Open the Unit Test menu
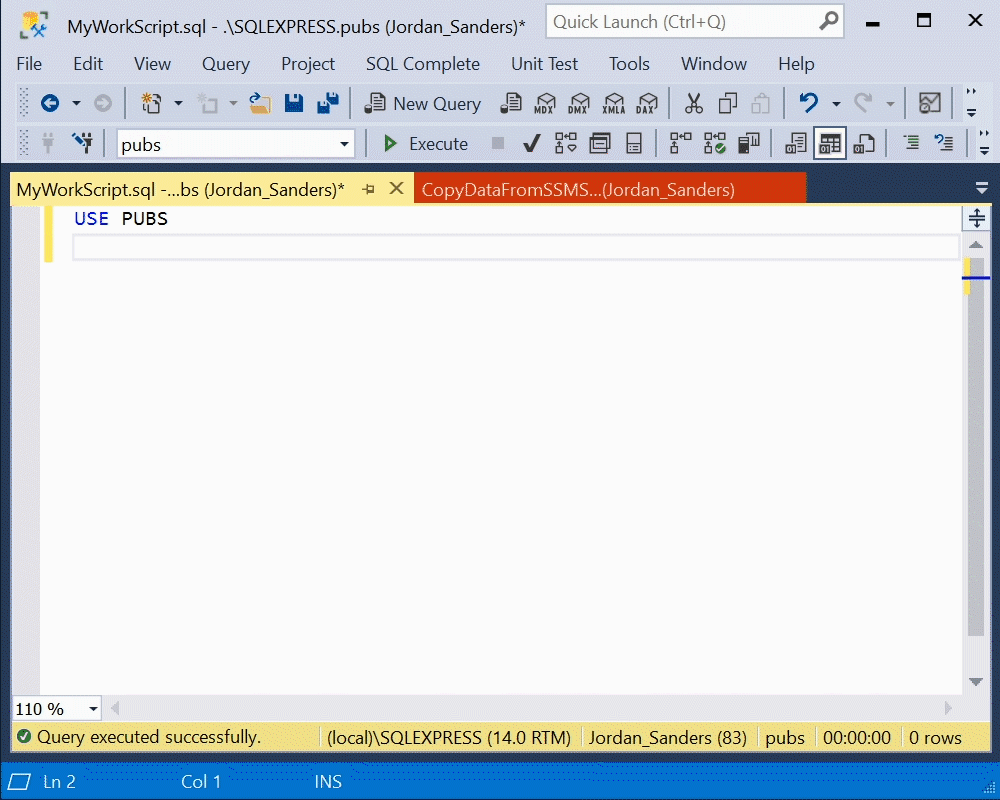Viewport: 1000px width, 800px height. click(544, 64)
